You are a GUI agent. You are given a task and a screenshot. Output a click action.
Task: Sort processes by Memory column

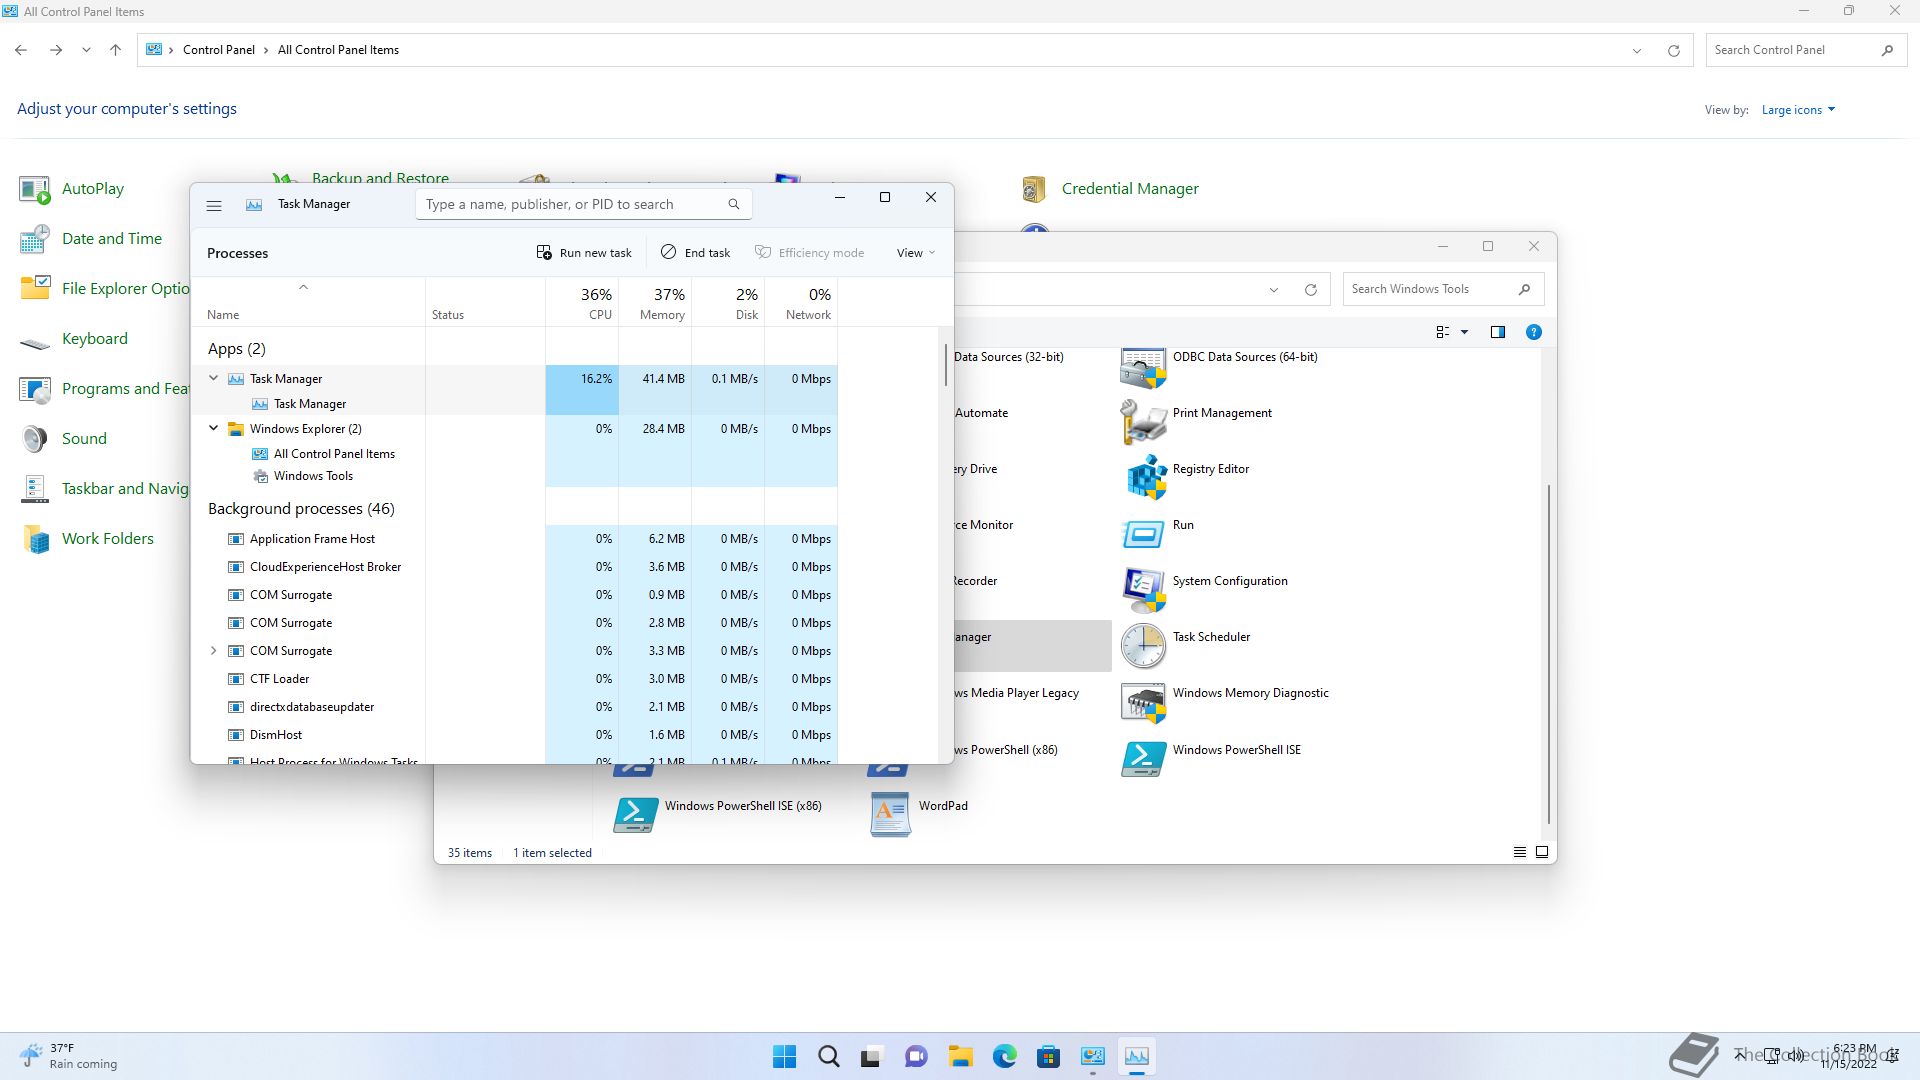655,303
